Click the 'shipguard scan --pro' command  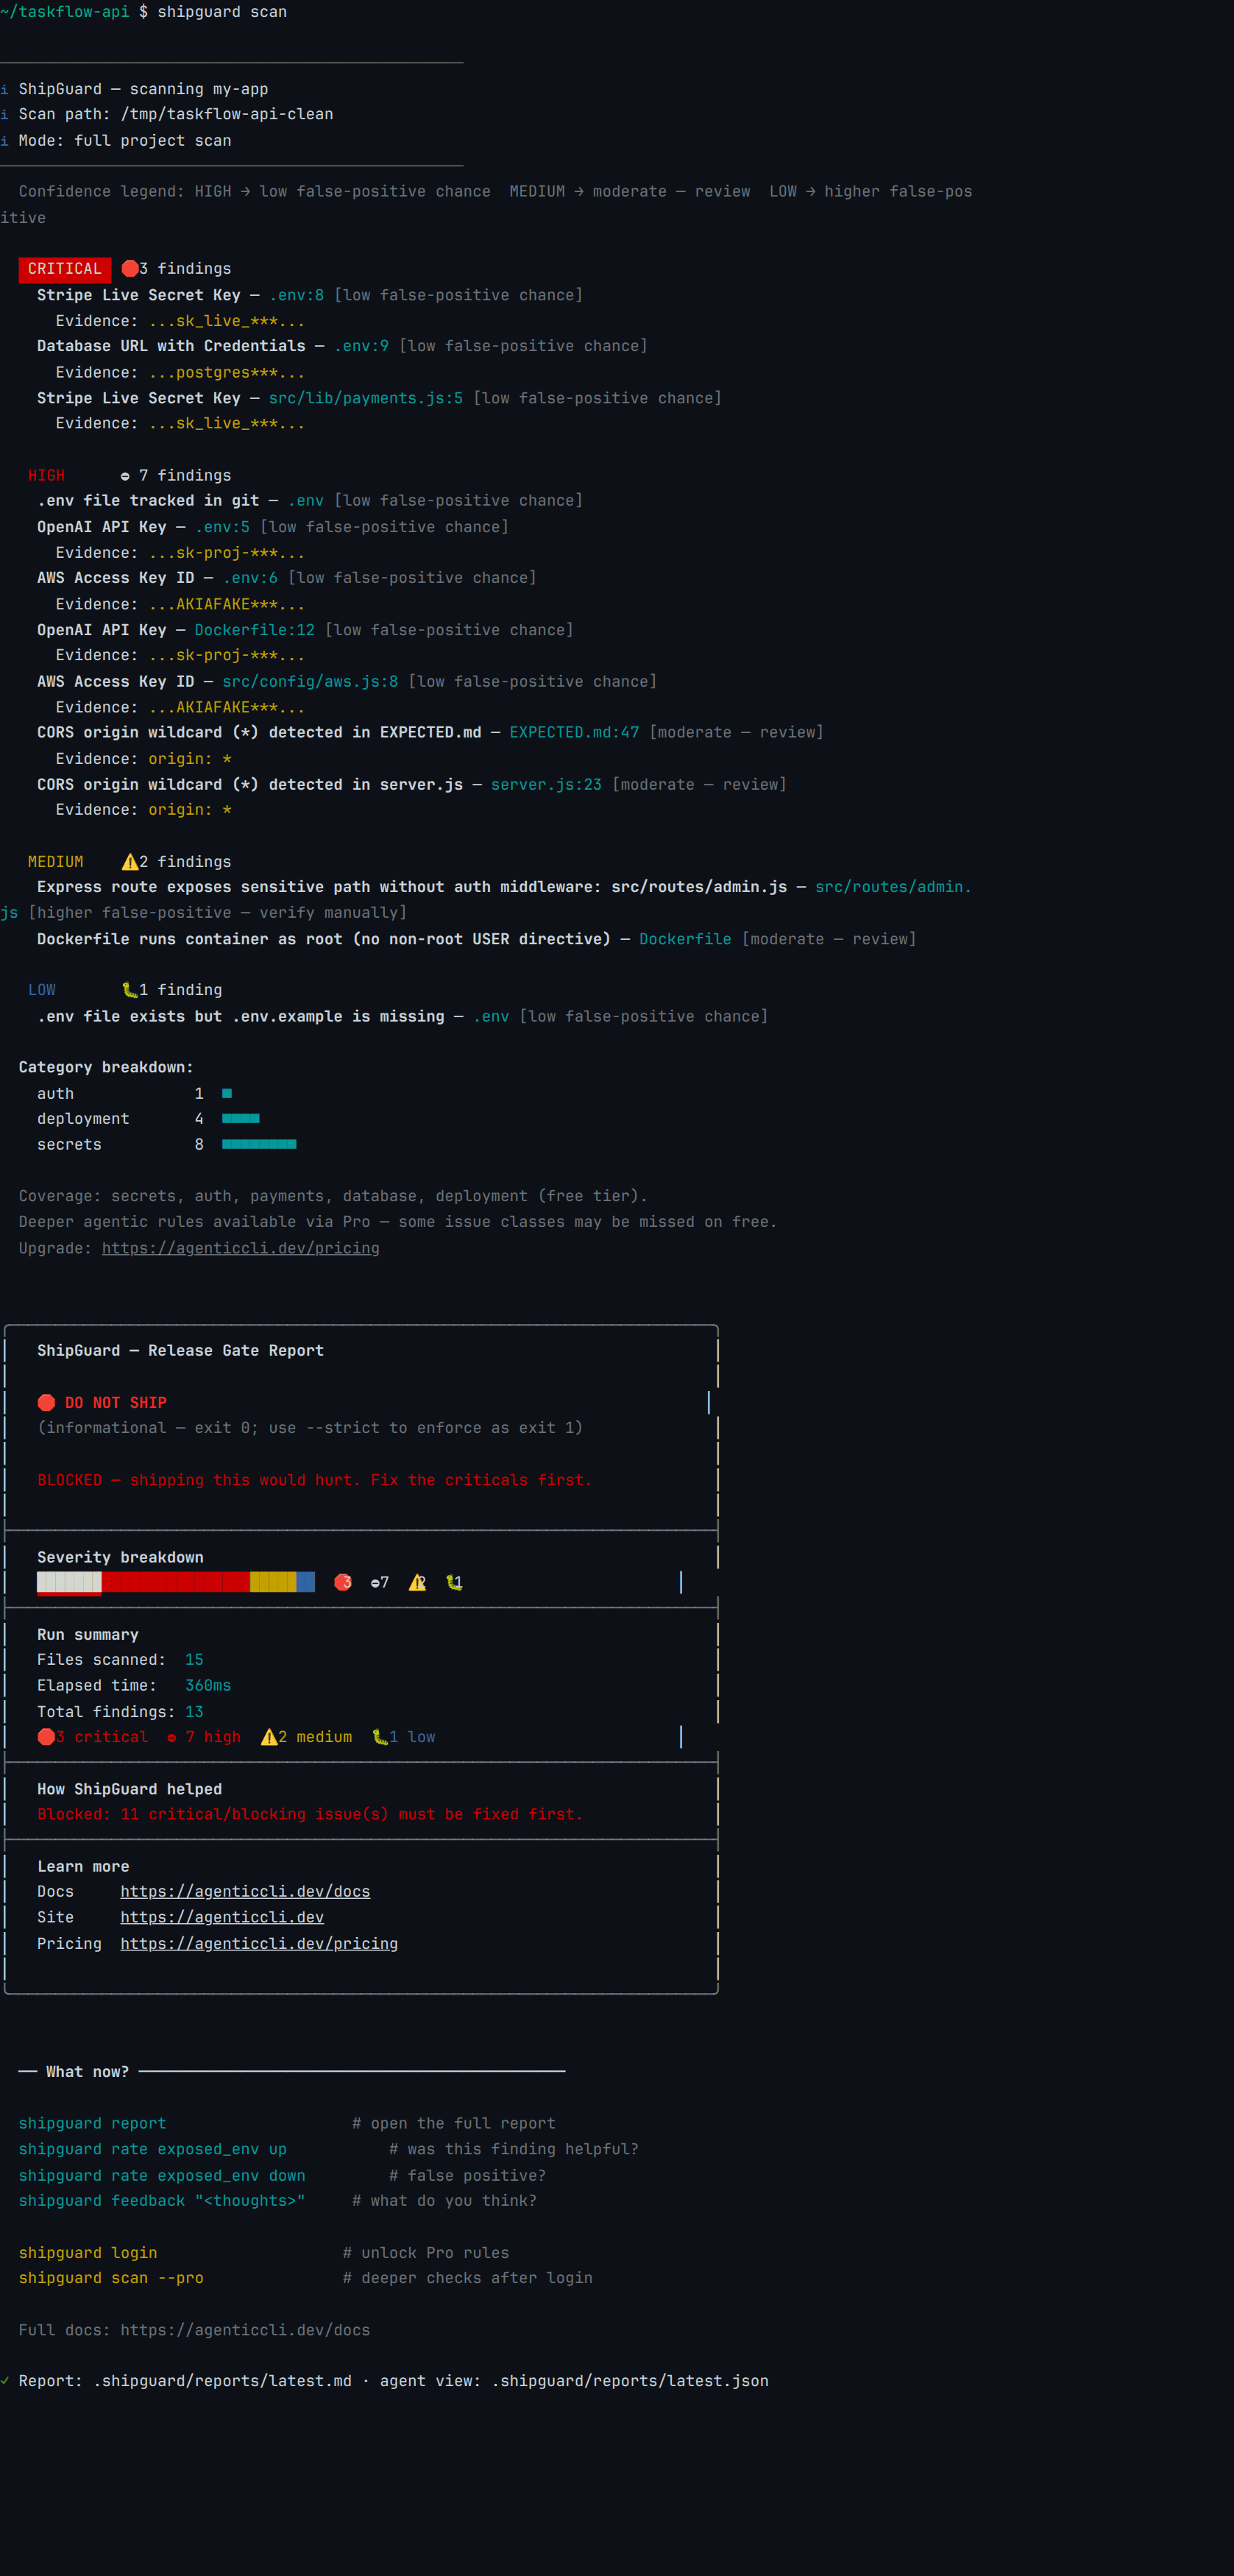pyautogui.click(x=111, y=2277)
